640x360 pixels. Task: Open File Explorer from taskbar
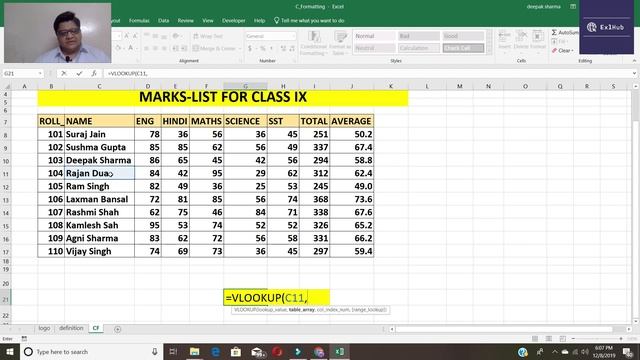pos(195,352)
